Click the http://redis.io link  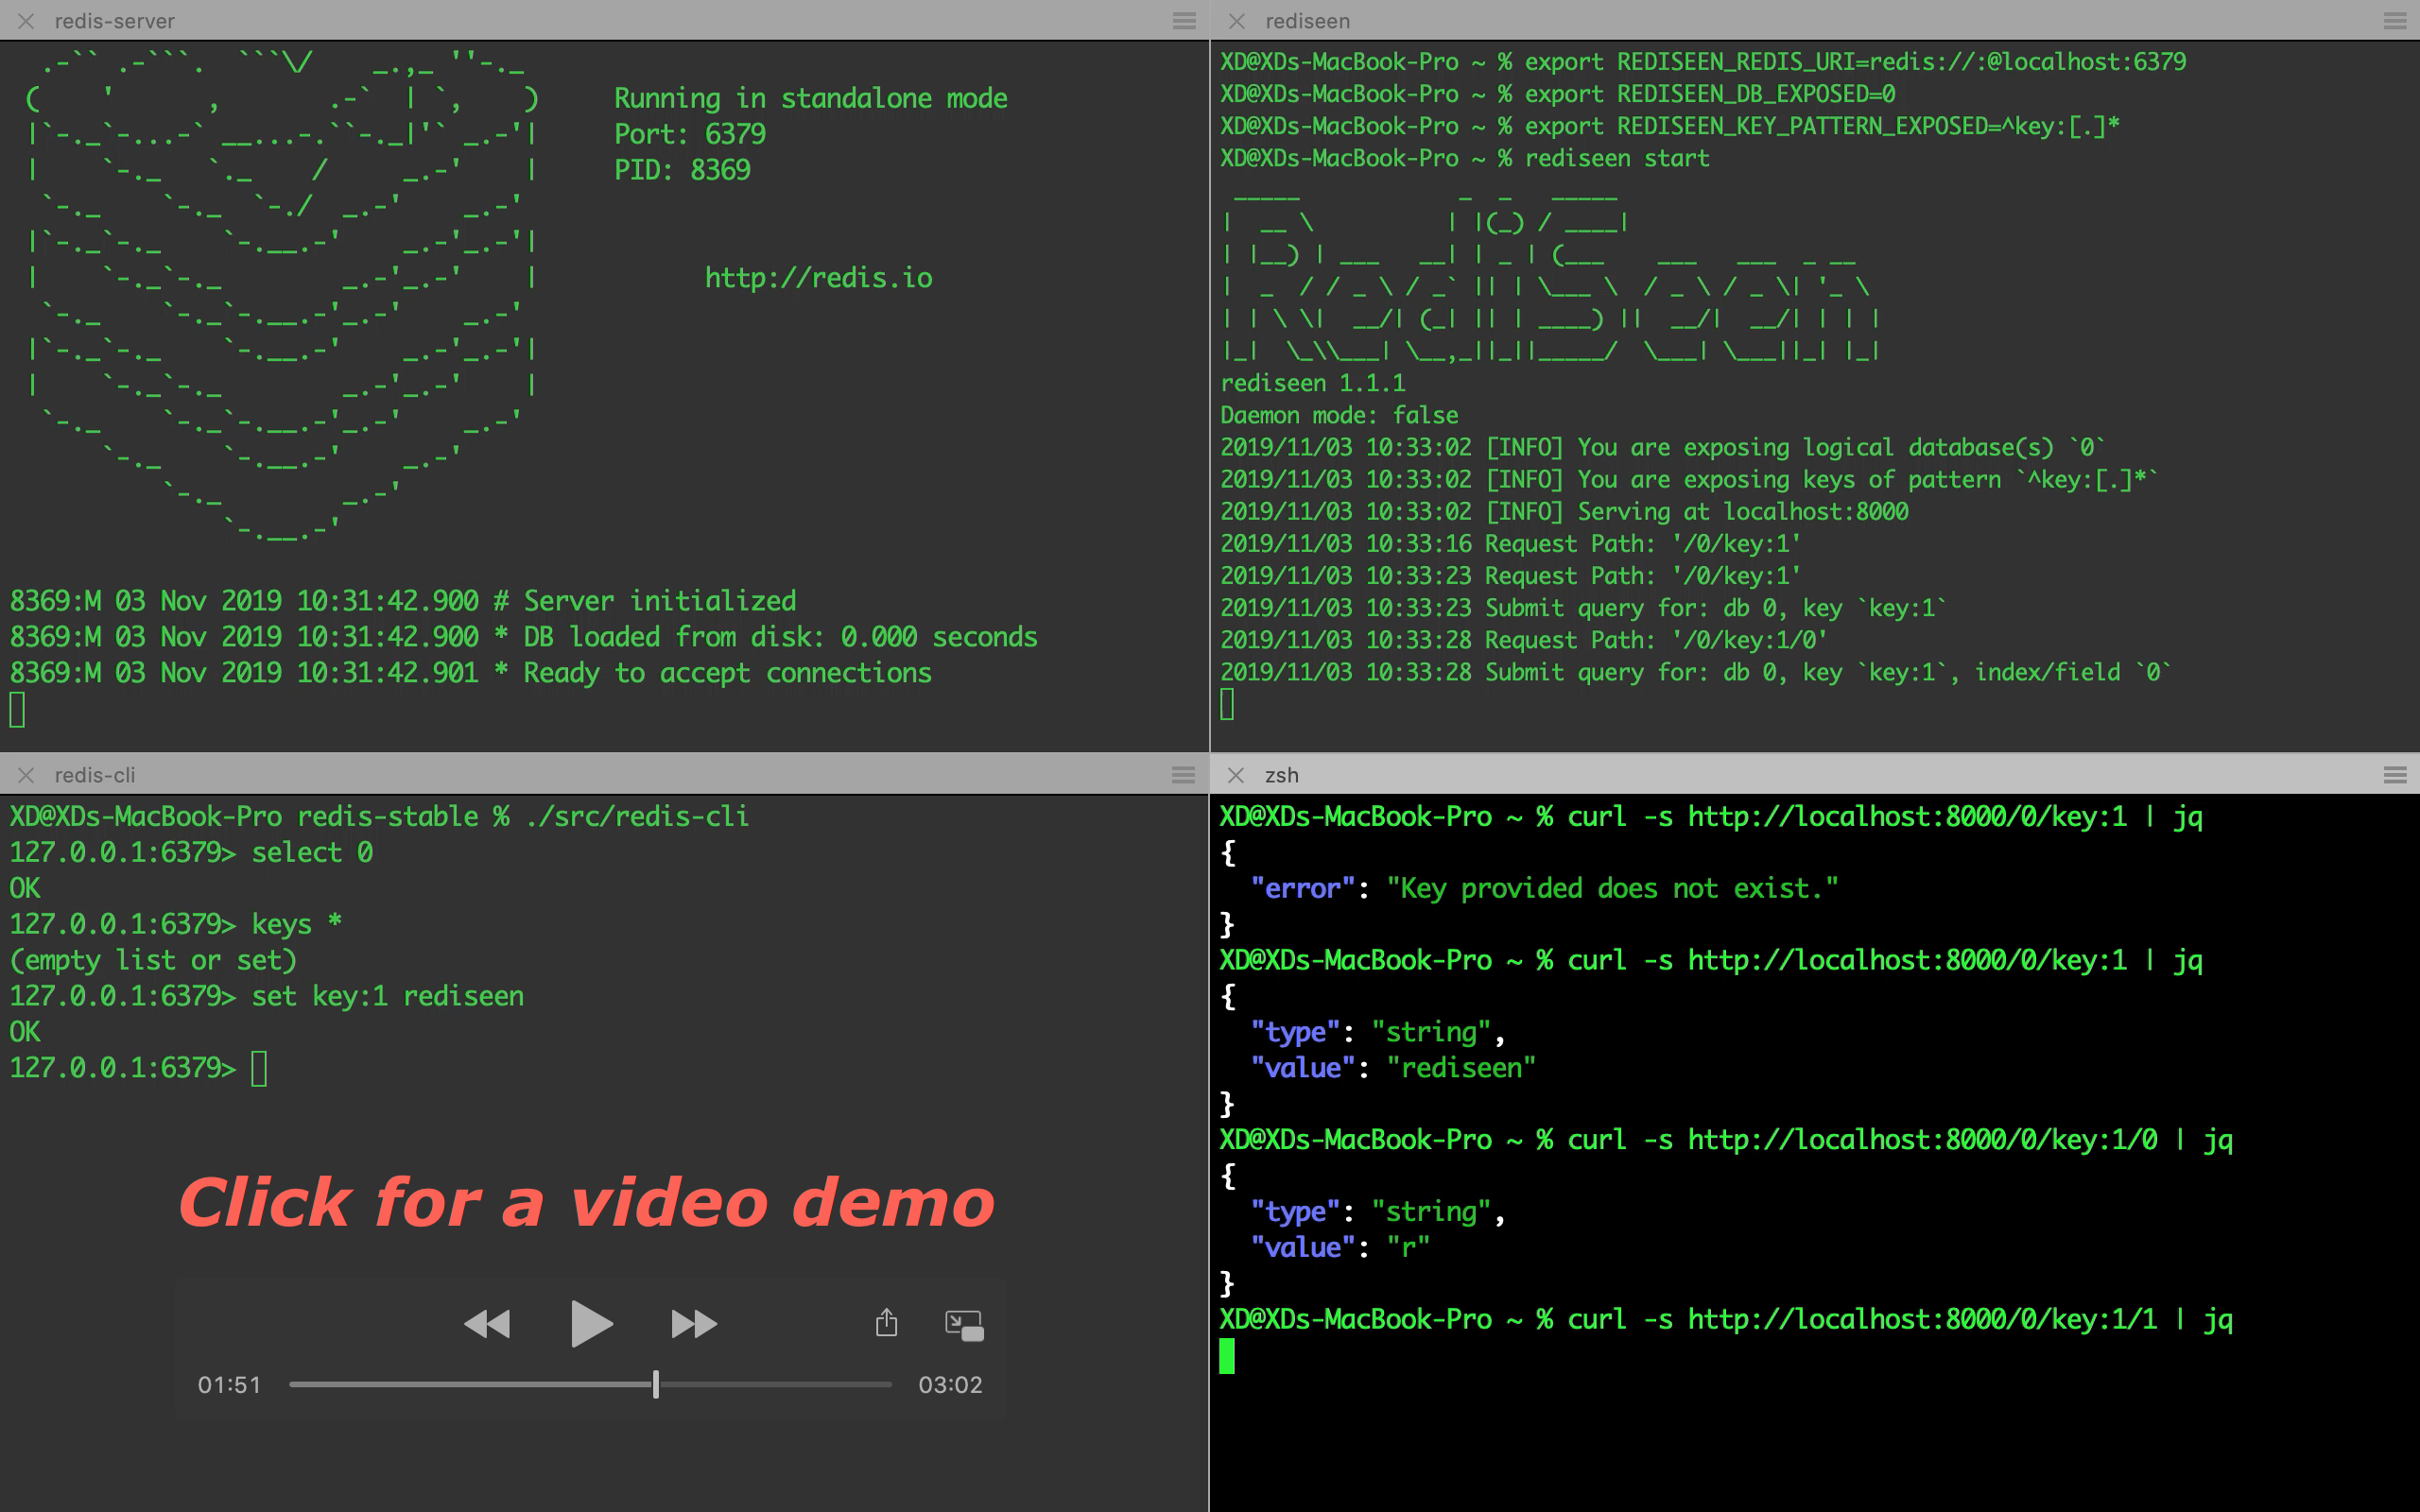818,278
